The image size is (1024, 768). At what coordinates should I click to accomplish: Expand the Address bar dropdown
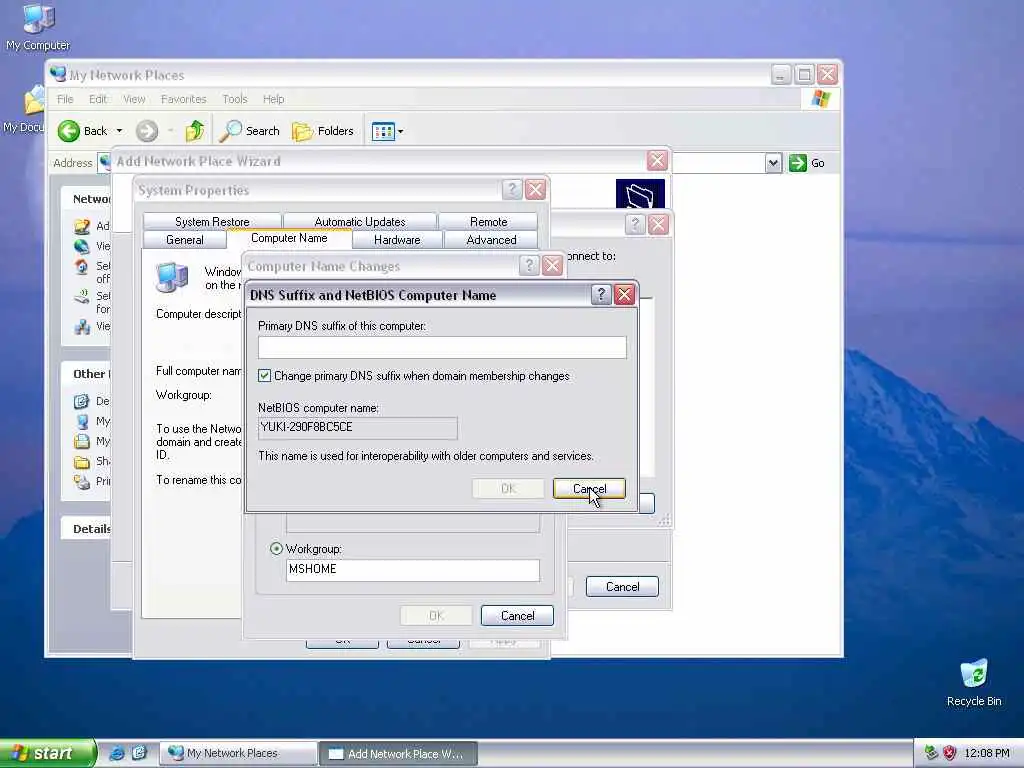(x=773, y=163)
